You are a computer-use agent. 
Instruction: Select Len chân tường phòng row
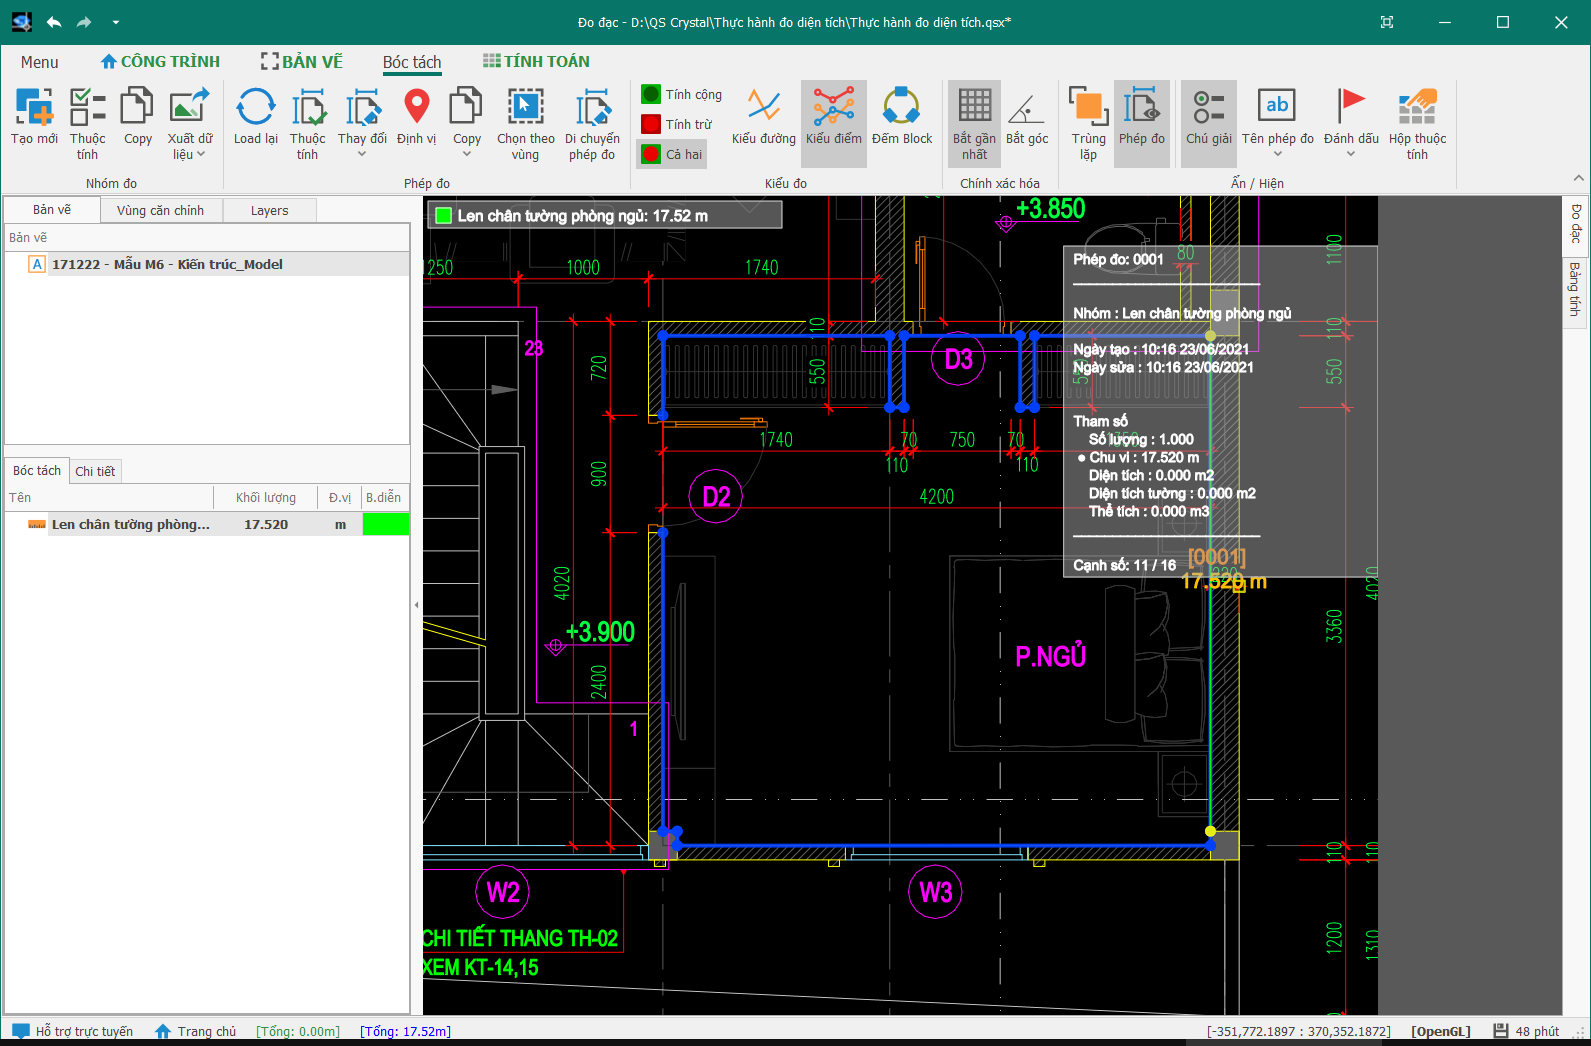(207, 524)
